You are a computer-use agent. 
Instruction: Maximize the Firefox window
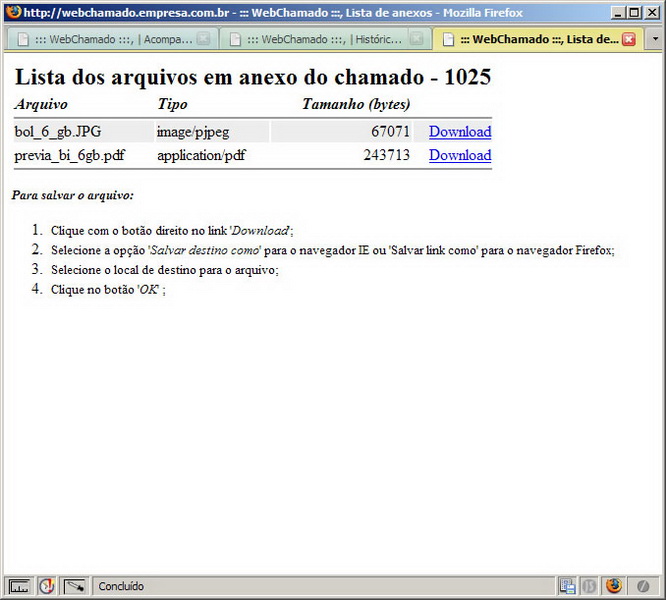(x=635, y=12)
